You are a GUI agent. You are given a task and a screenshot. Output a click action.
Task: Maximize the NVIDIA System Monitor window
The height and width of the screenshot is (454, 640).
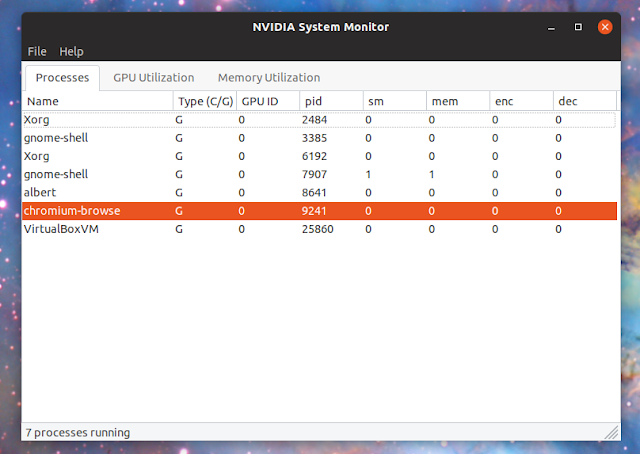click(x=578, y=27)
